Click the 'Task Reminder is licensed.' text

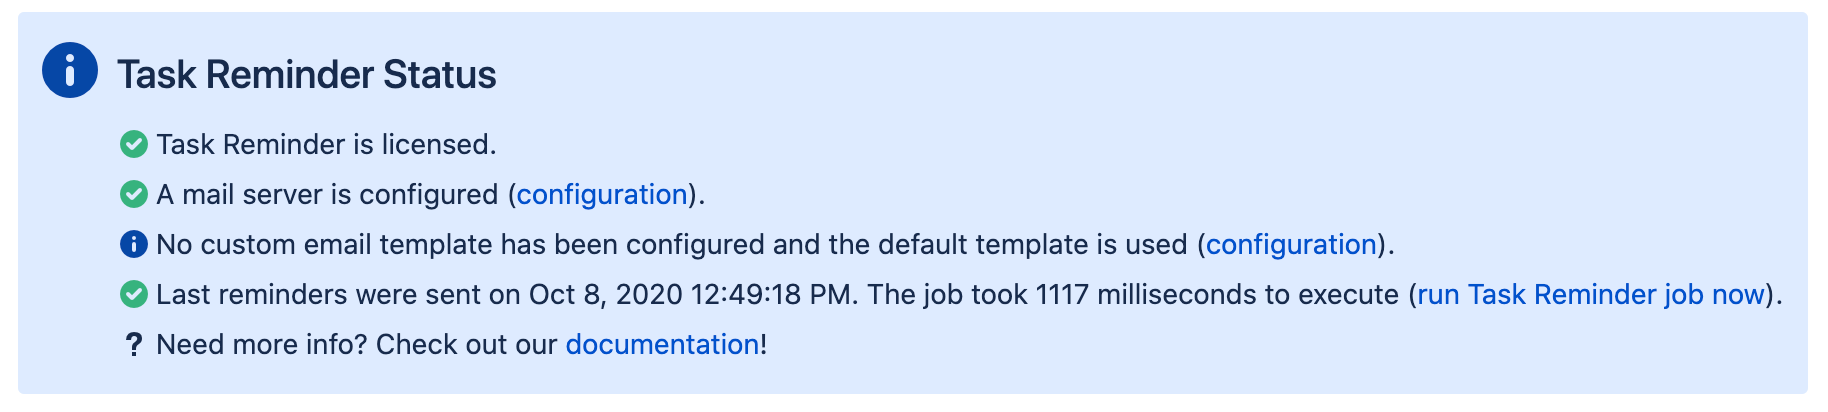(x=326, y=145)
